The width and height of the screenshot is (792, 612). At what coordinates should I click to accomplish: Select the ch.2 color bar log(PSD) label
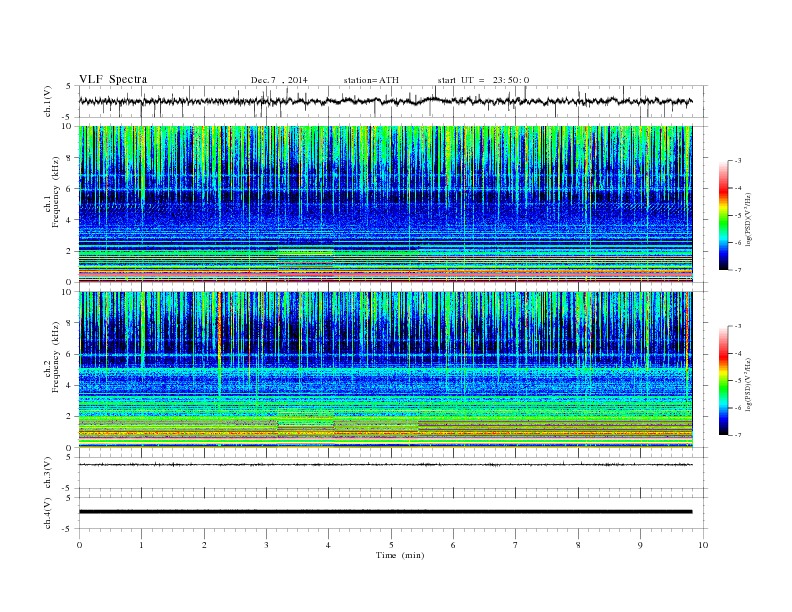pos(748,384)
